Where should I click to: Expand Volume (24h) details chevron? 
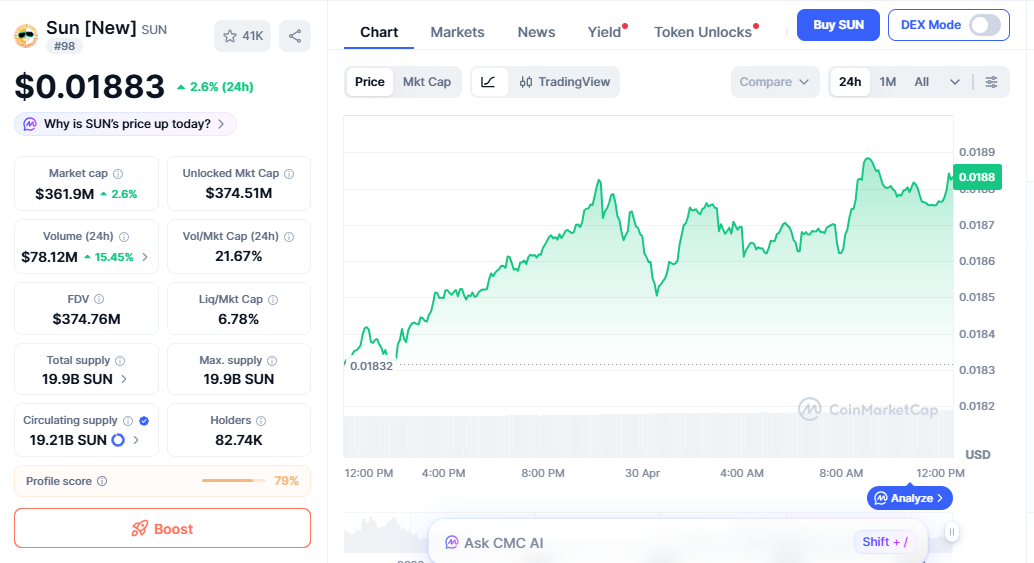145,257
